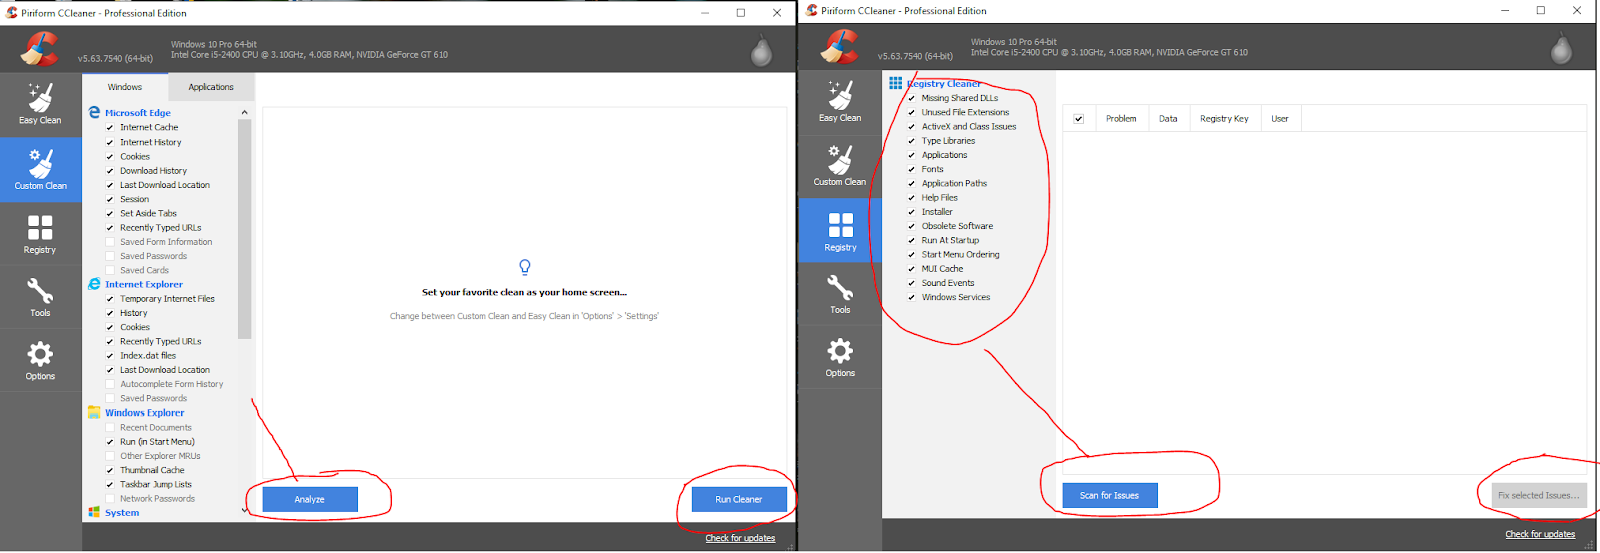Select the Registry Cleaner heading
1600x553 pixels.
click(944, 84)
